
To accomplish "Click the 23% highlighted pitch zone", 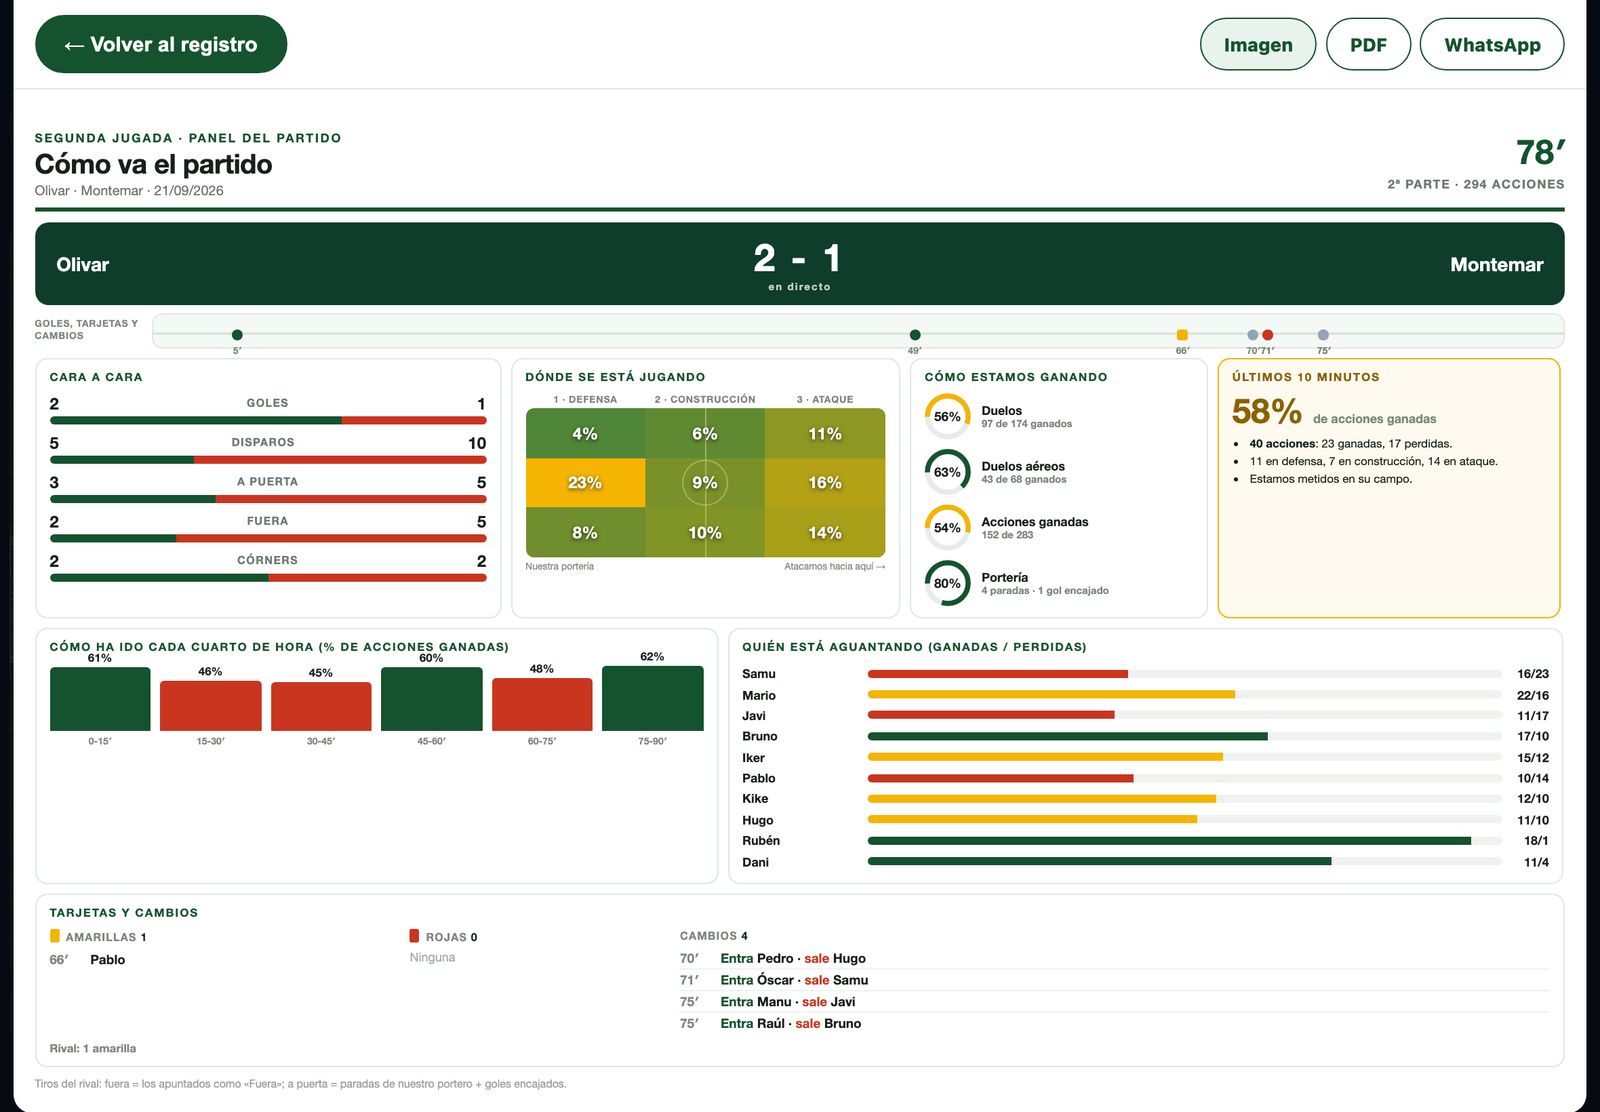I will pyautogui.click(x=585, y=482).
